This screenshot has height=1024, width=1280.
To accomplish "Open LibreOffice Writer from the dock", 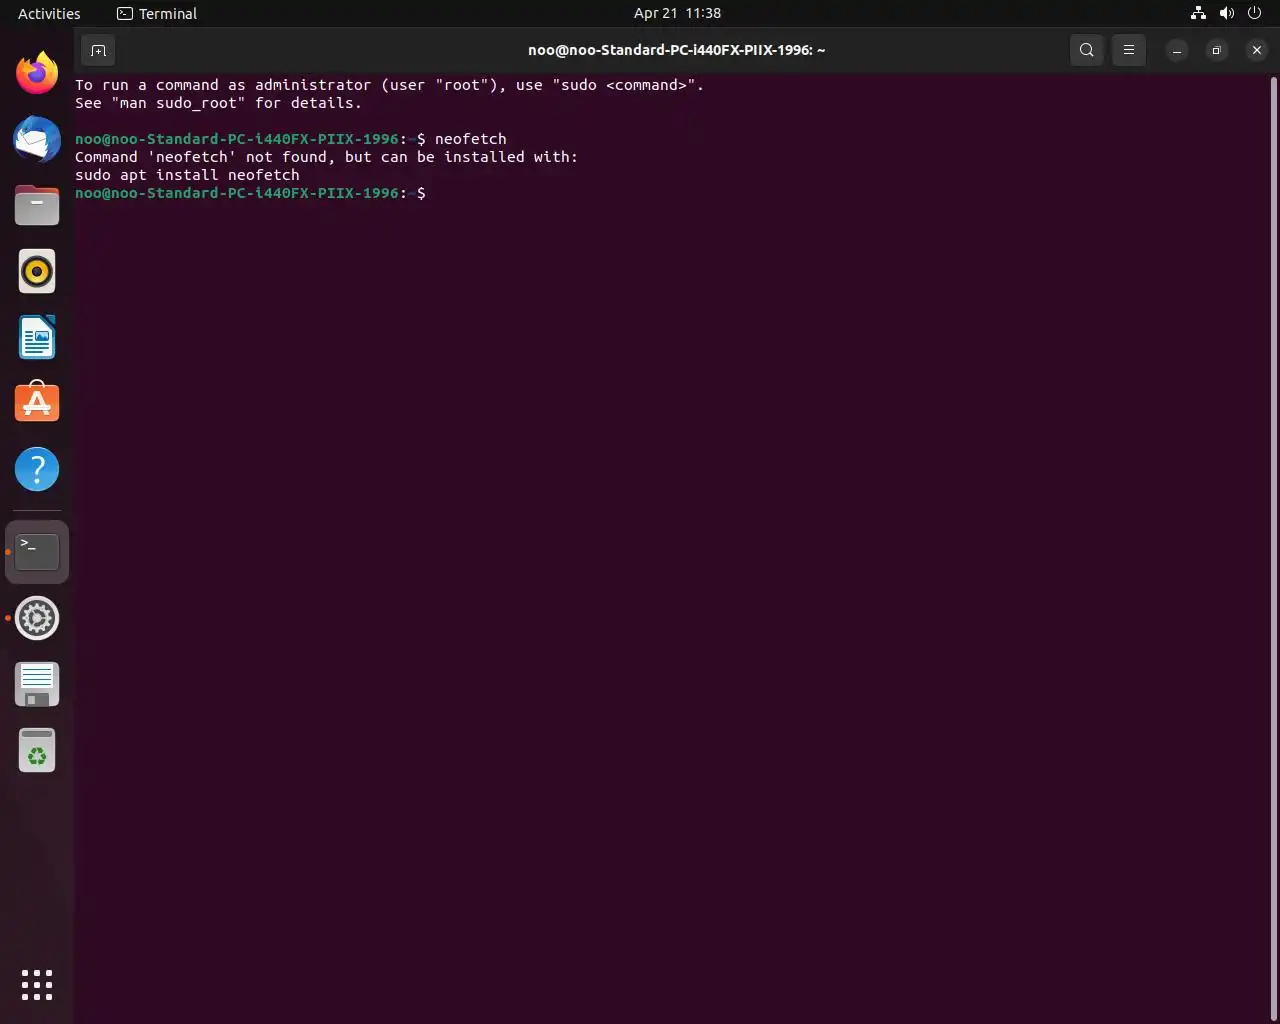I will [37, 337].
